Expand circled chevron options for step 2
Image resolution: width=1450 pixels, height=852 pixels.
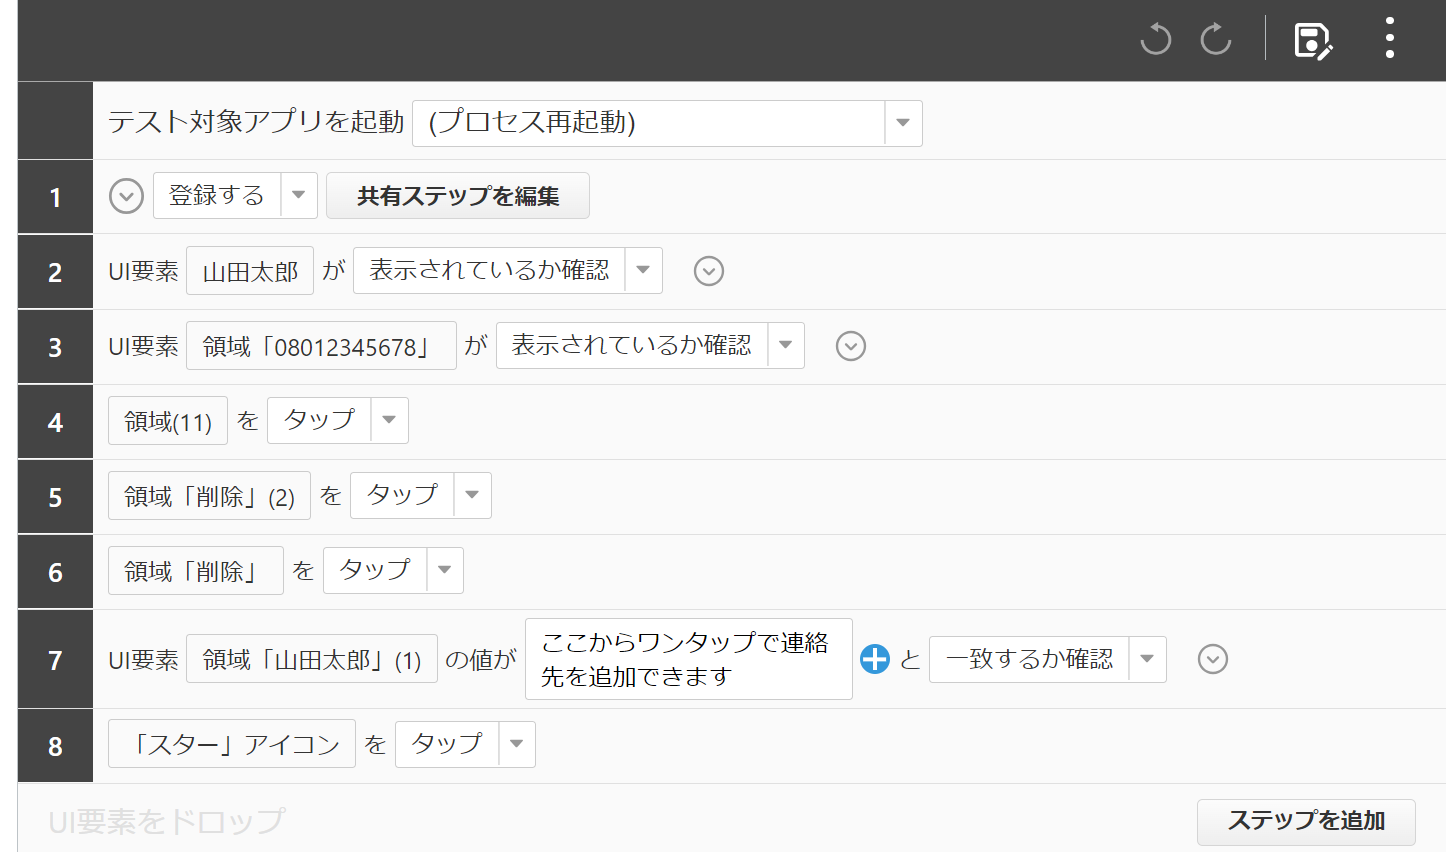point(709,271)
